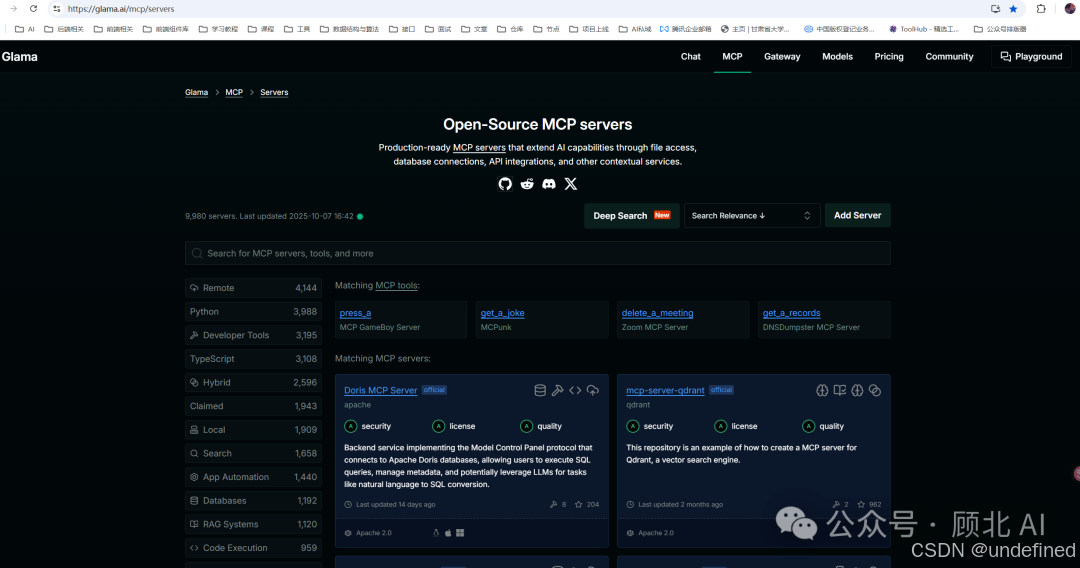The image size is (1080, 568).
Task: Open the Reddit community icon
Action: point(527,184)
